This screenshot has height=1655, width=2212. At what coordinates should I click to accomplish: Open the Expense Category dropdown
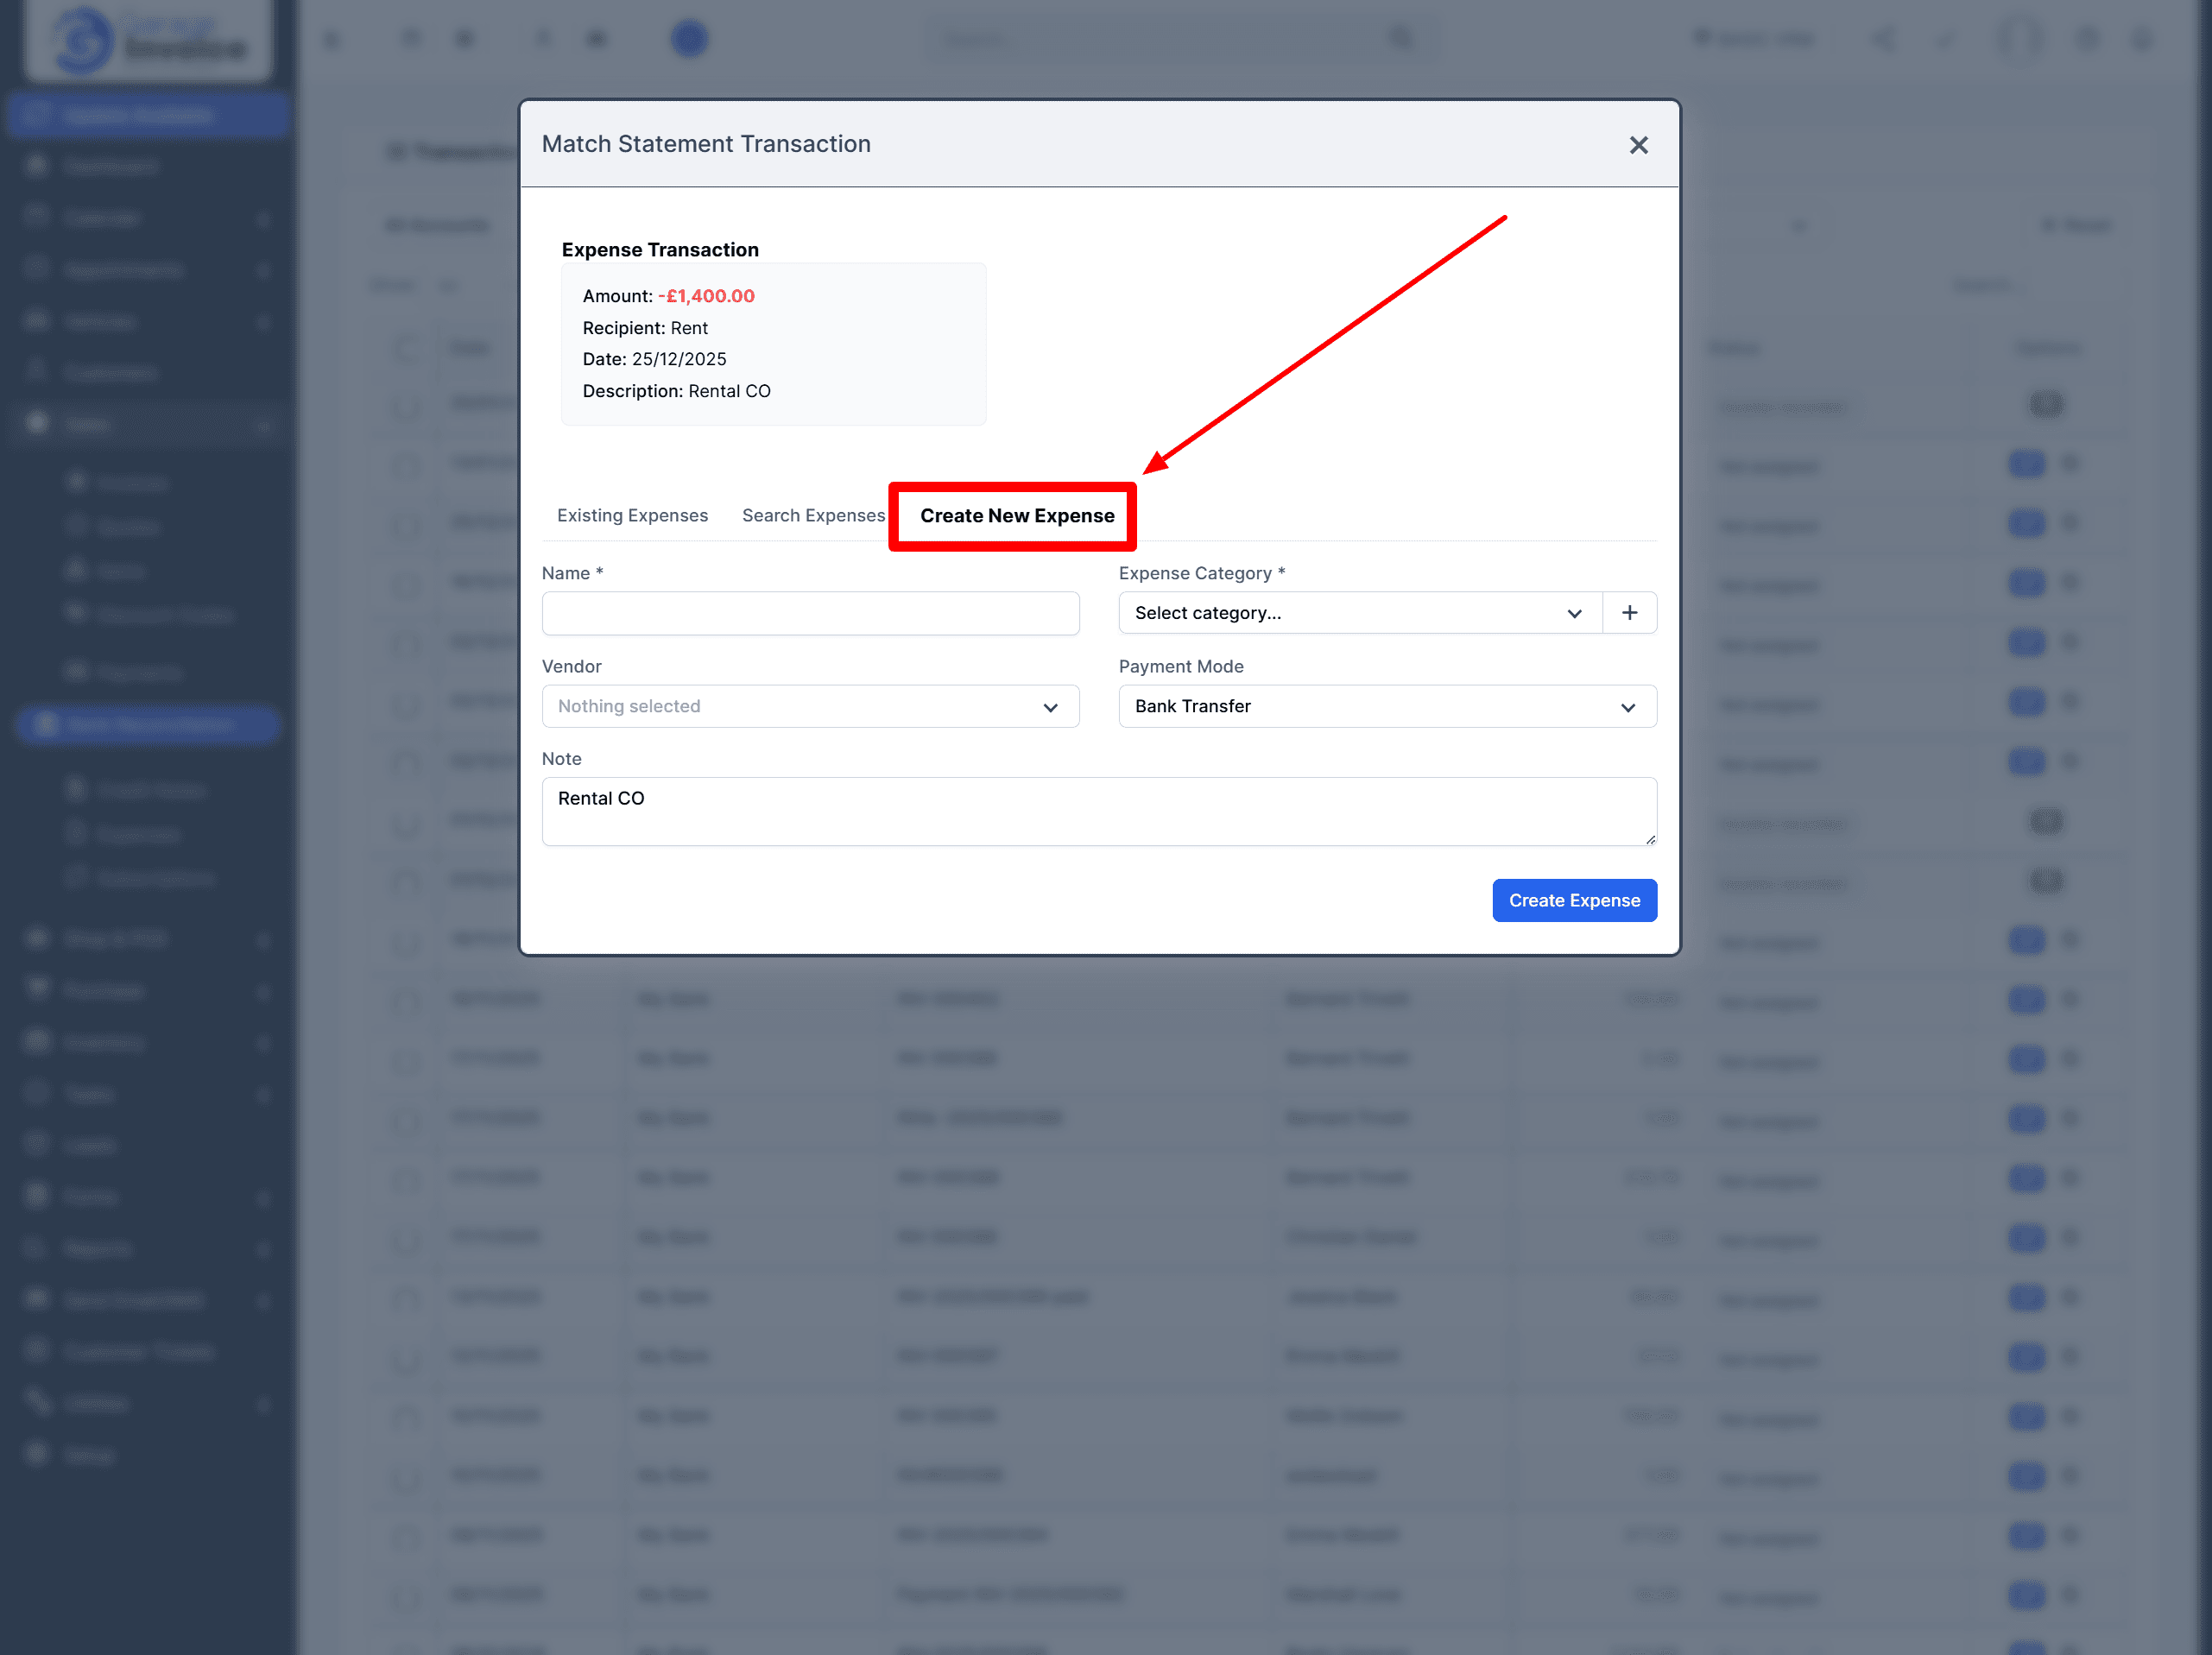(x=1359, y=612)
